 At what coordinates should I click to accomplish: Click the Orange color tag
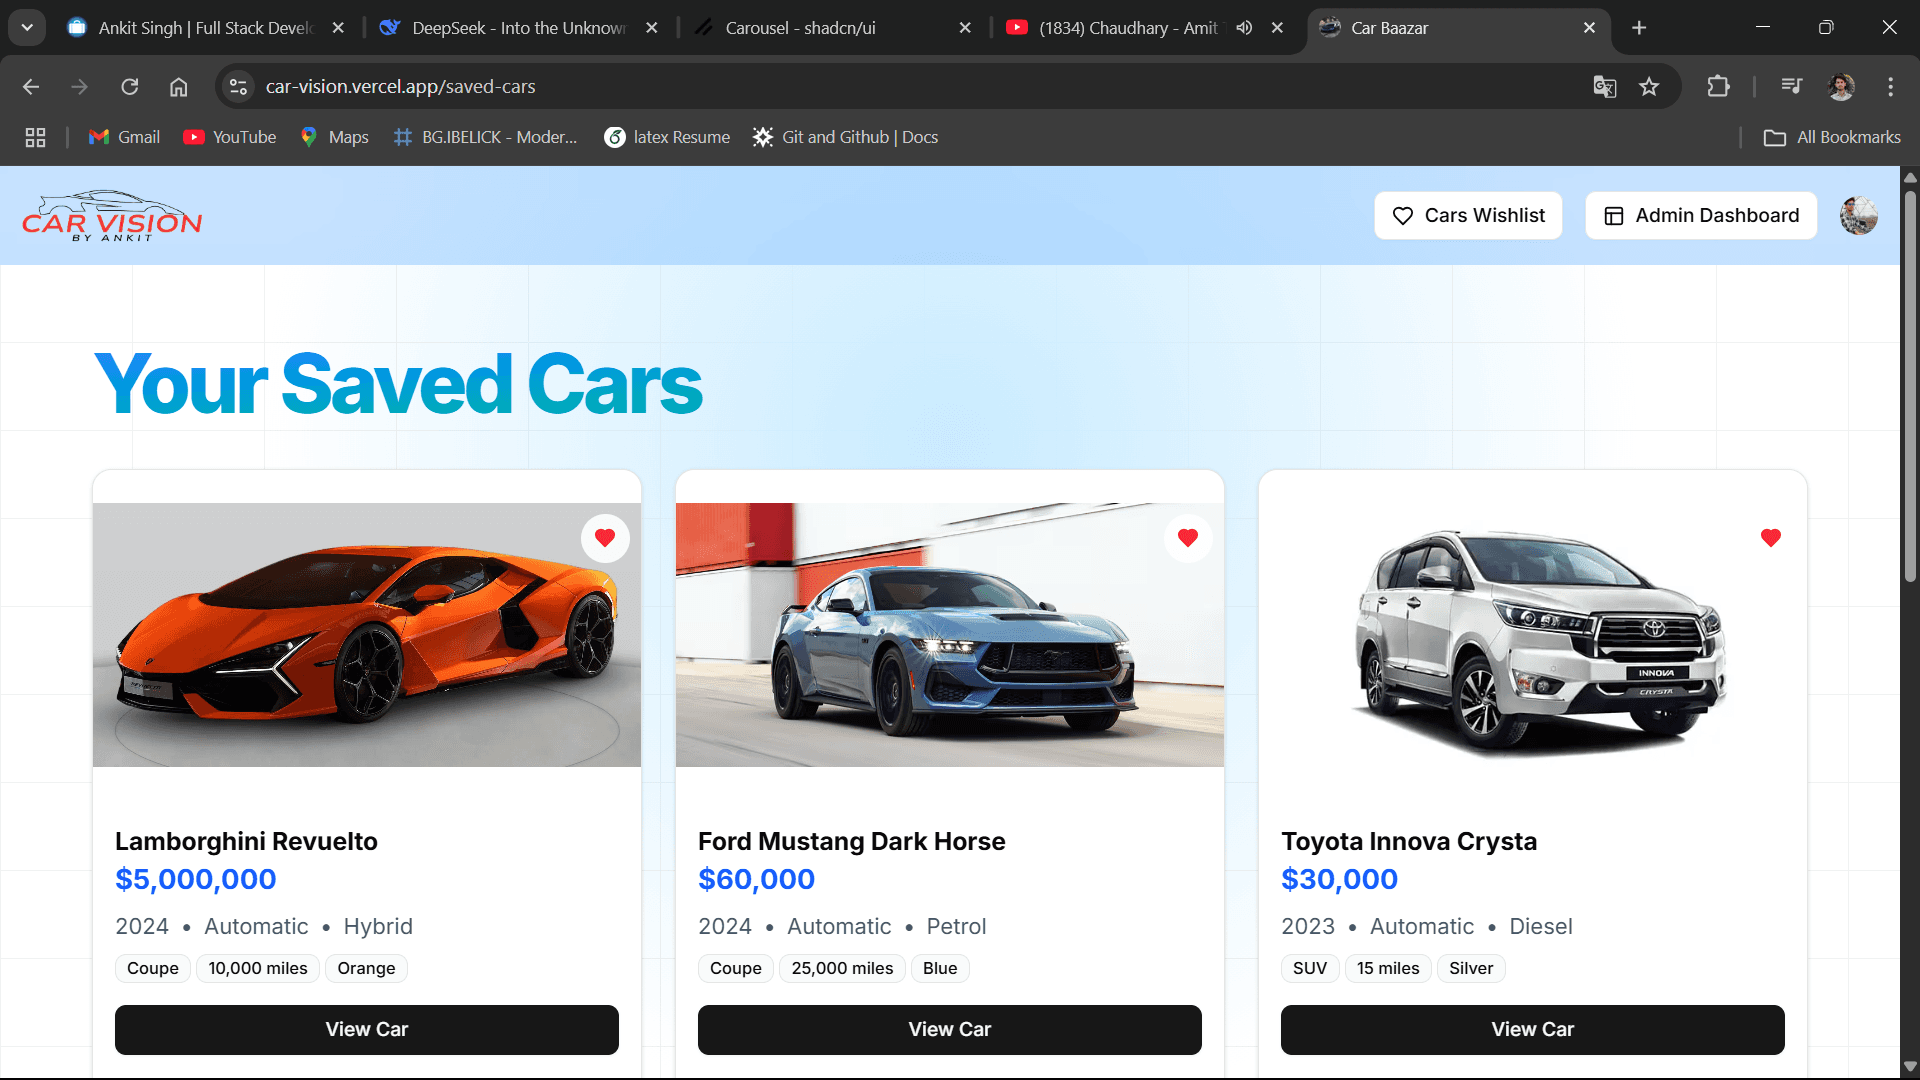tap(366, 968)
